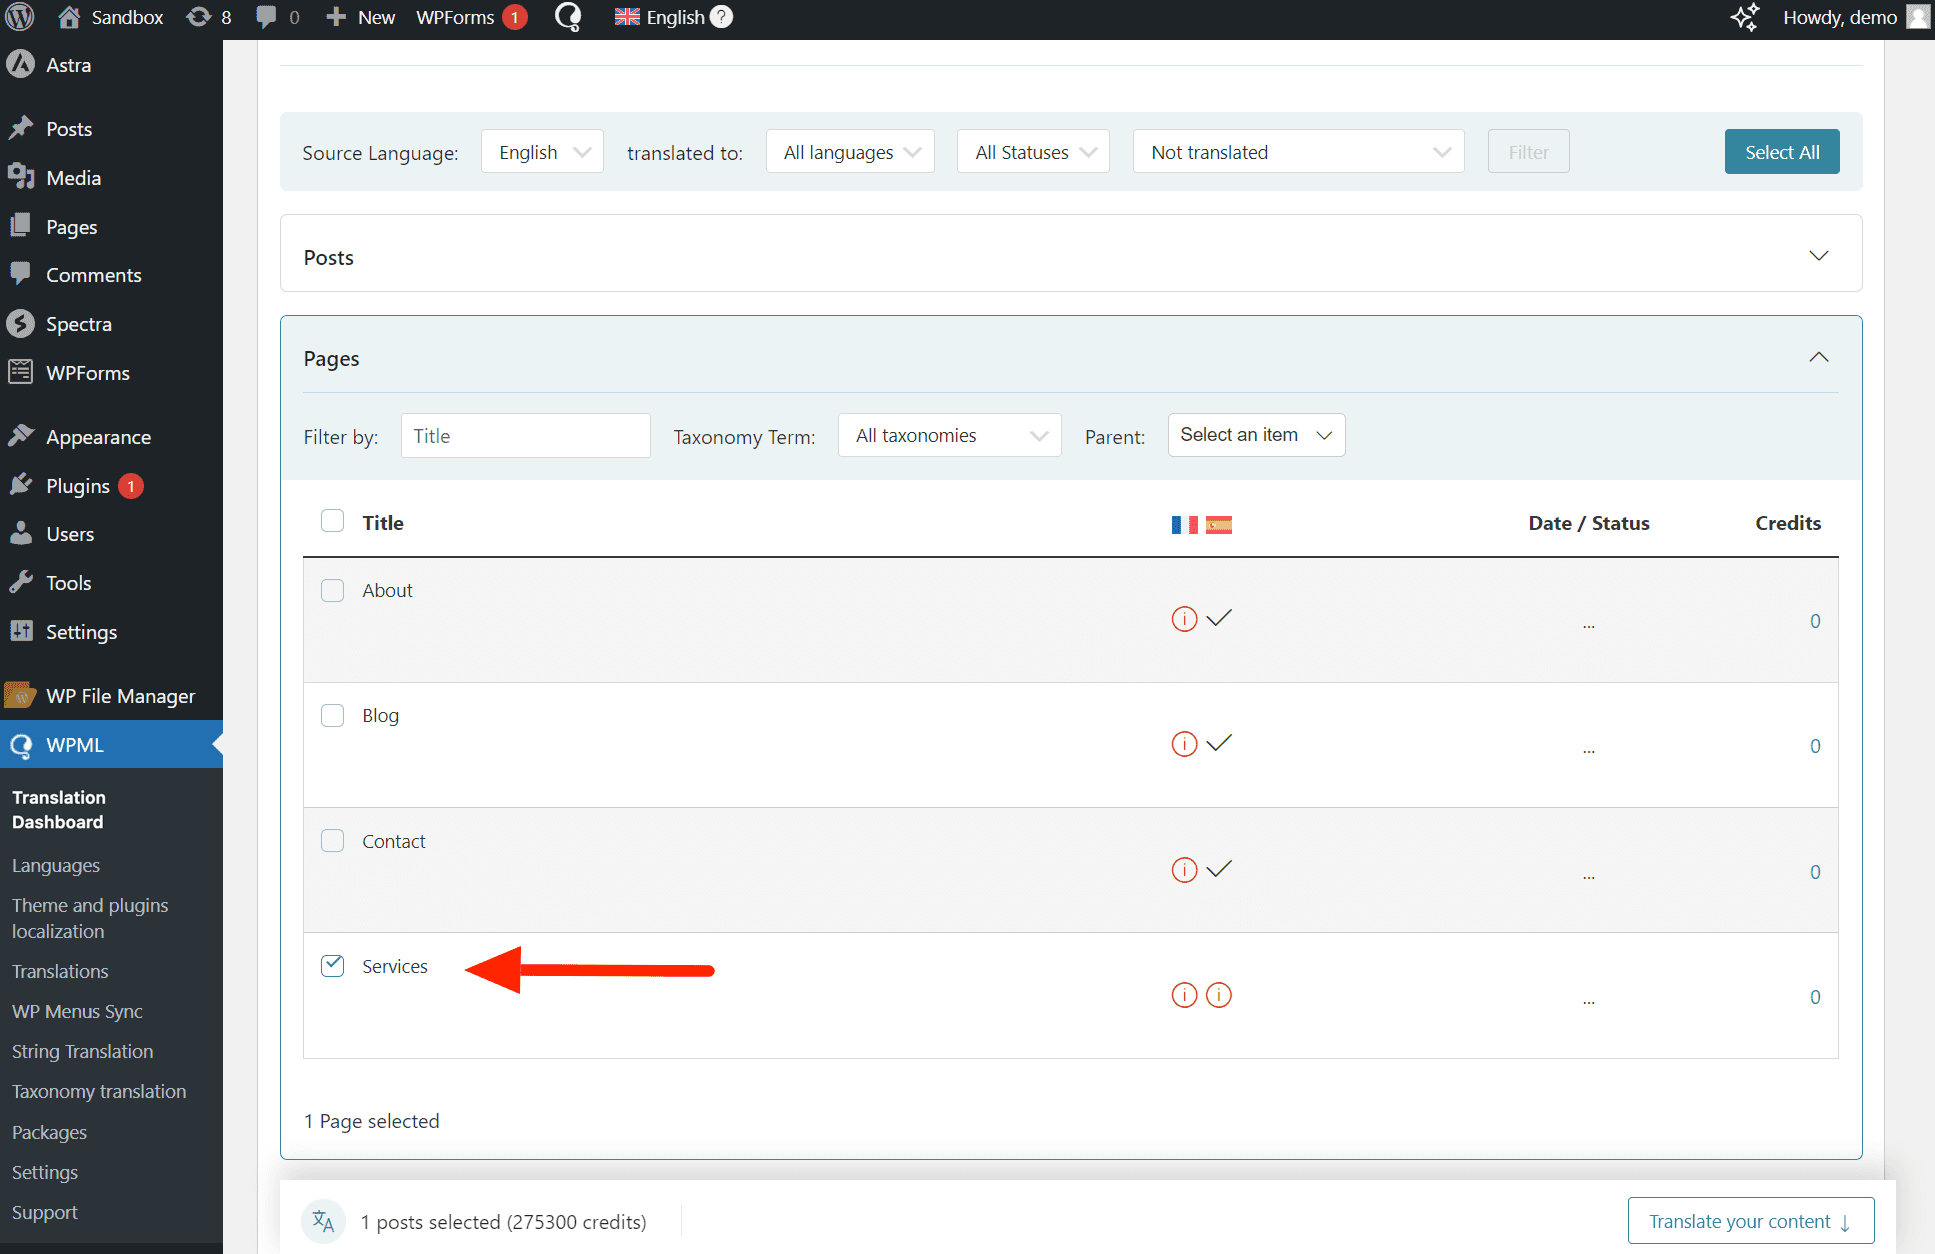Click the Title filter input field
1935x1254 pixels.
(526, 436)
